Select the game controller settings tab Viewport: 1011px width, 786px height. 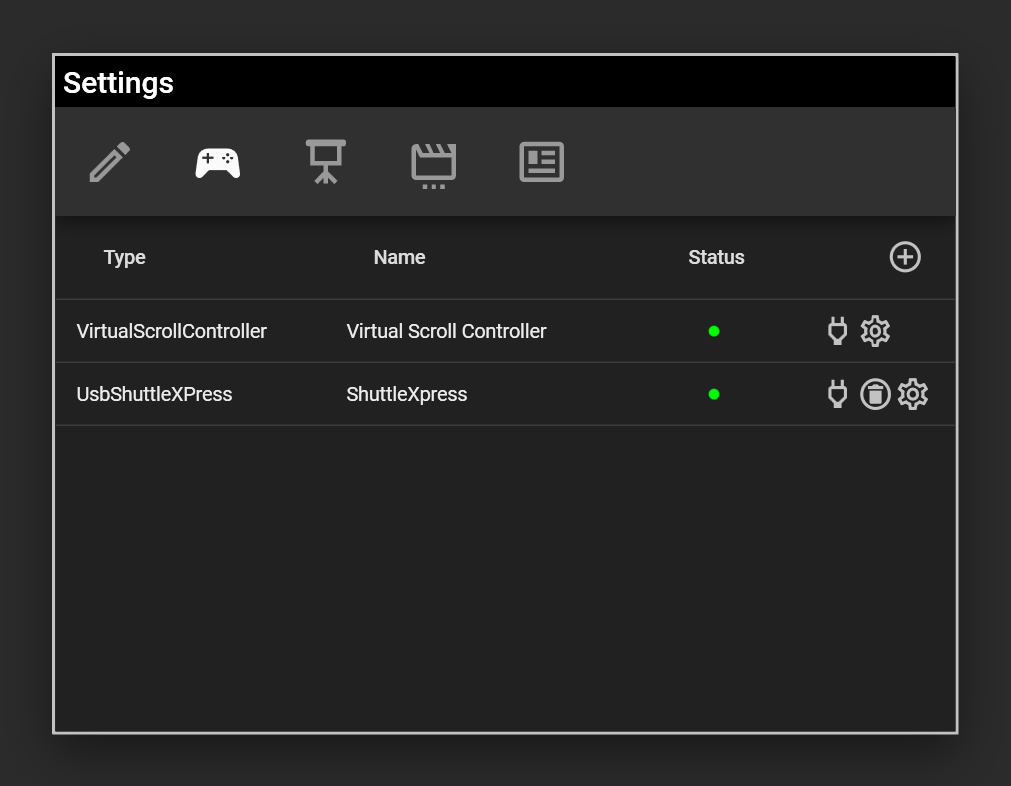tap(217, 162)
